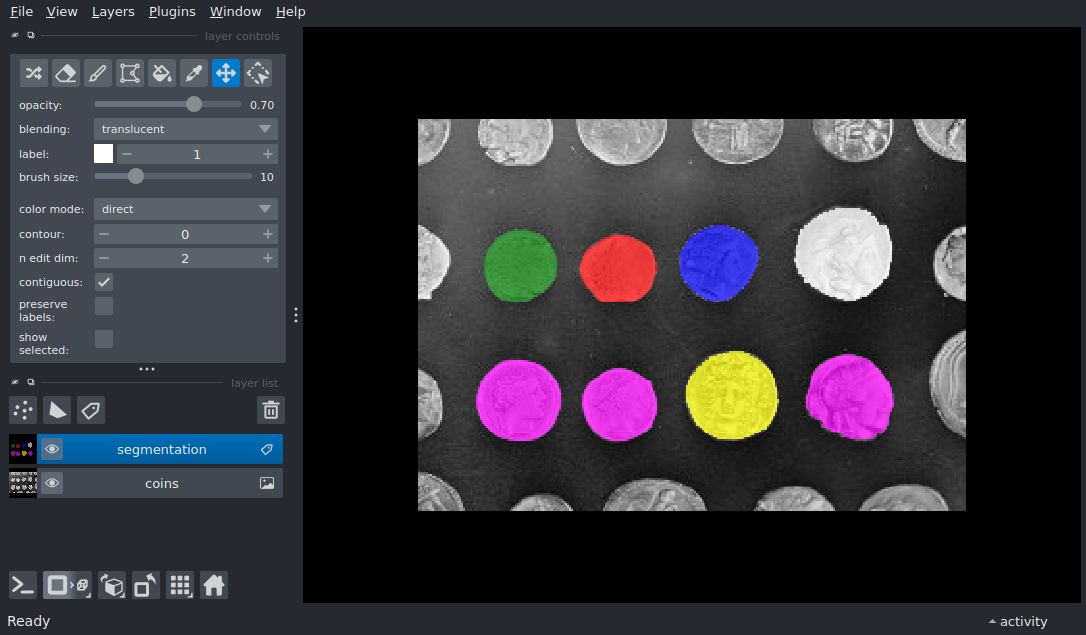Viewport: 1086px width, 635px height.
Task: Open the blending mode dropdown
Action: point(186,129)
